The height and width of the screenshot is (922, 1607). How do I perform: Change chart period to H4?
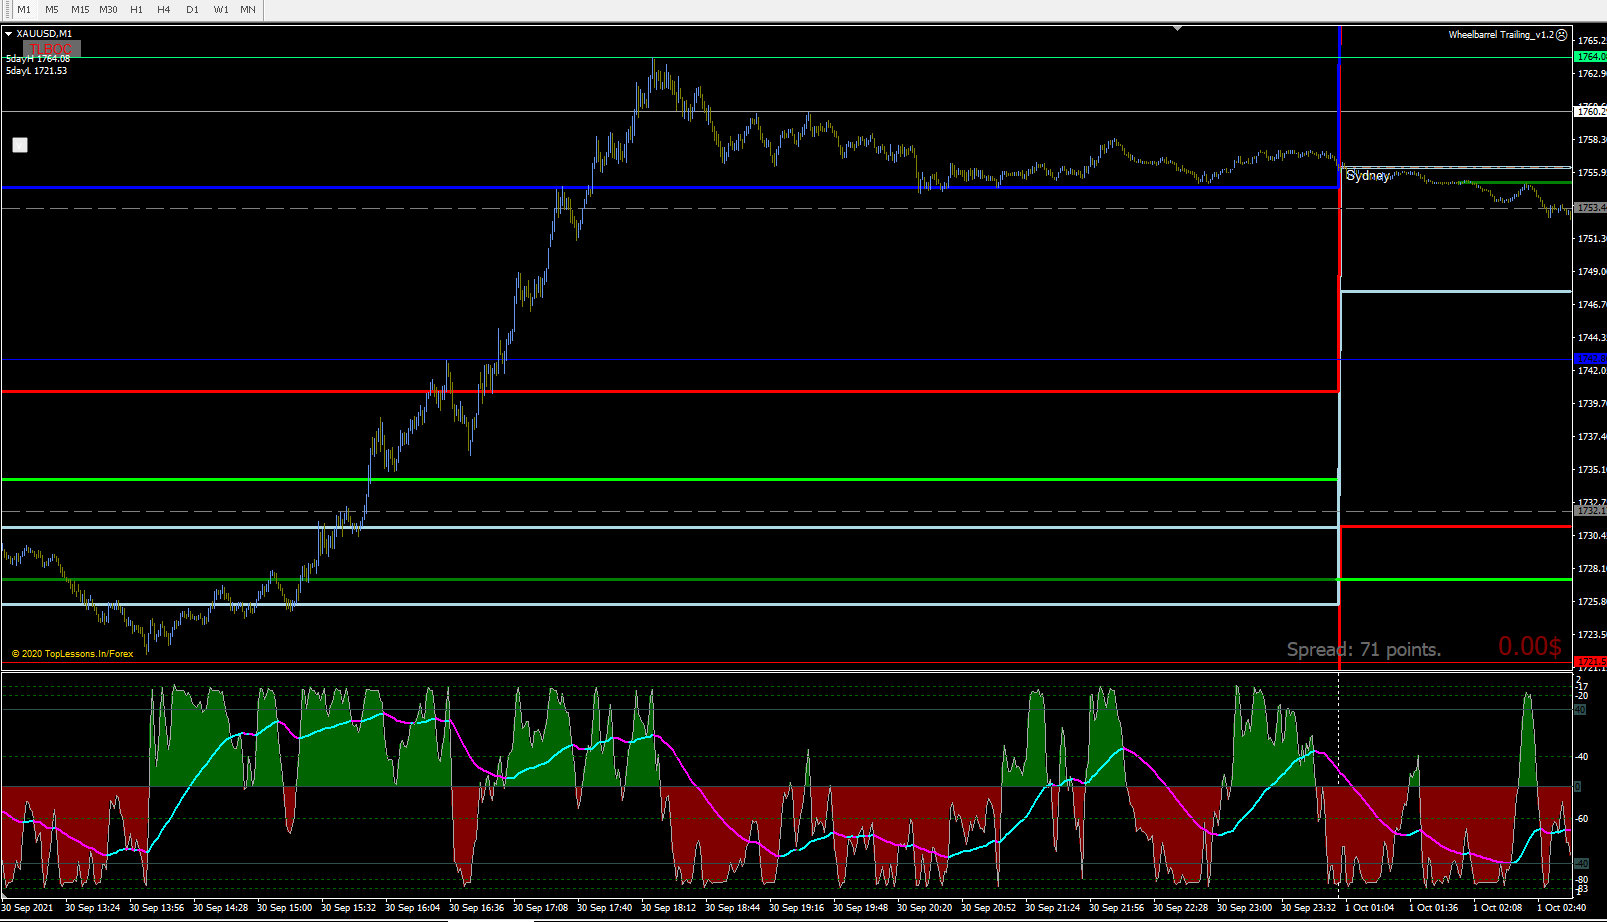164,9
